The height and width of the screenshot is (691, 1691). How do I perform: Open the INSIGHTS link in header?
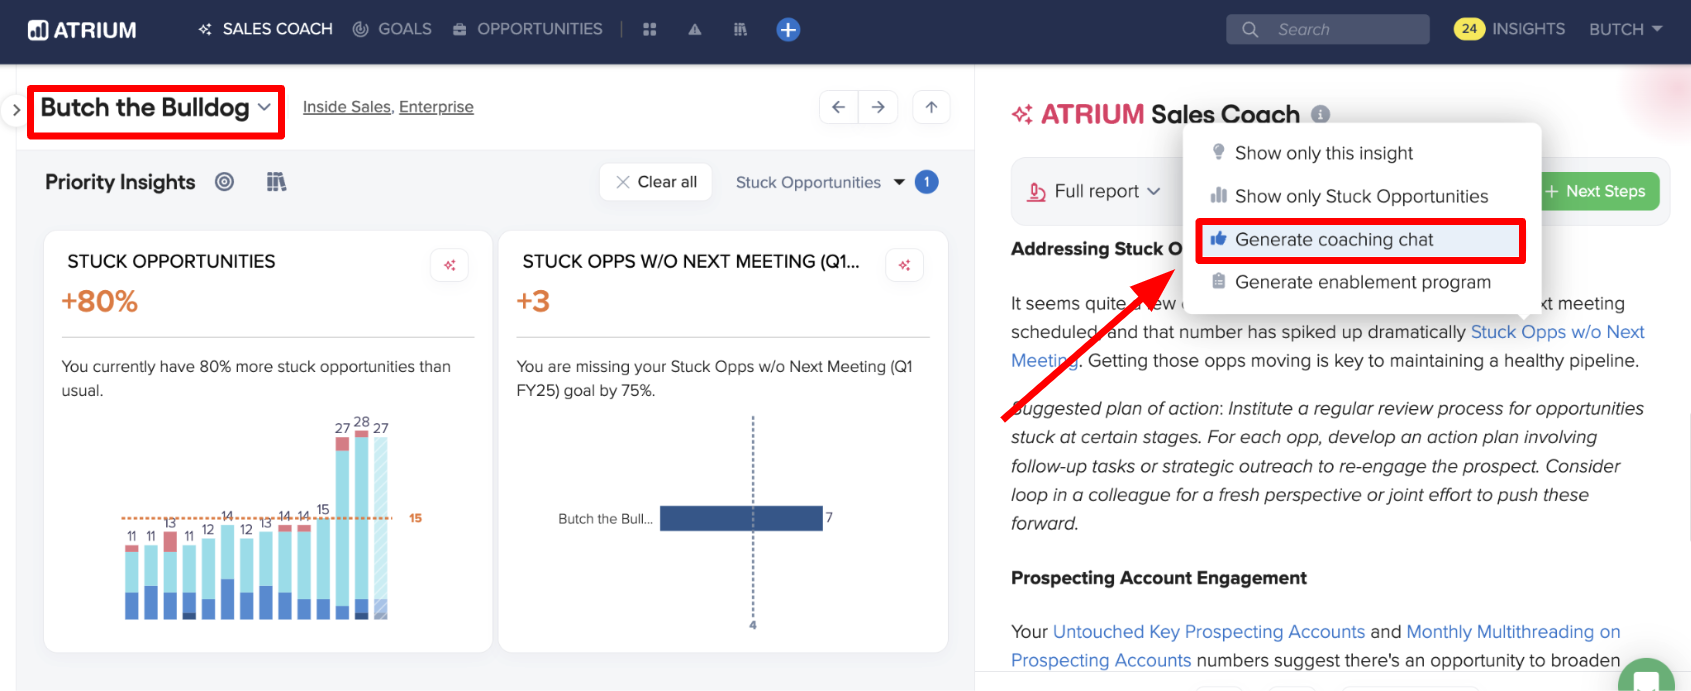[1529, 29]
